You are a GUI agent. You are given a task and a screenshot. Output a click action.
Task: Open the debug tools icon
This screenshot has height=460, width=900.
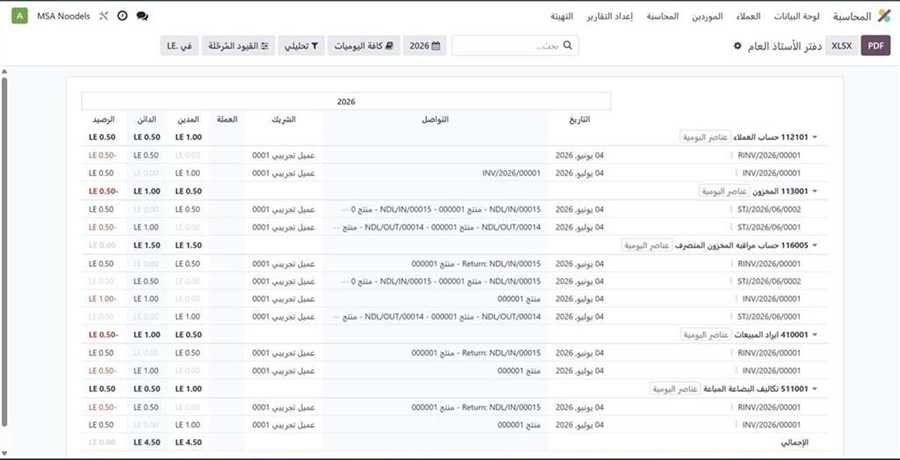(104, 16)
